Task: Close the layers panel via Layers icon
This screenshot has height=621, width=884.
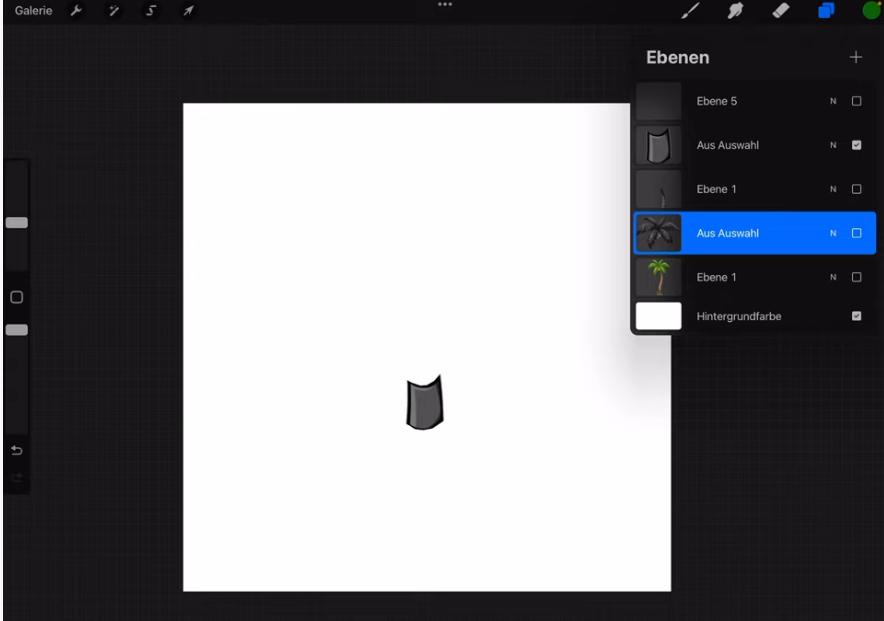Action: (826, 11)
